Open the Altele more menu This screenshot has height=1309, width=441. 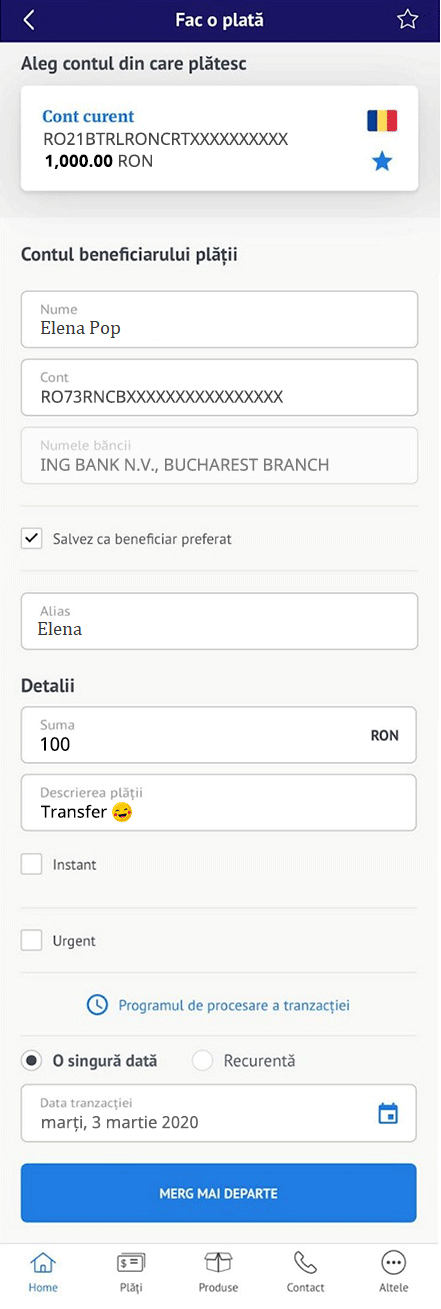point(393,1270)
